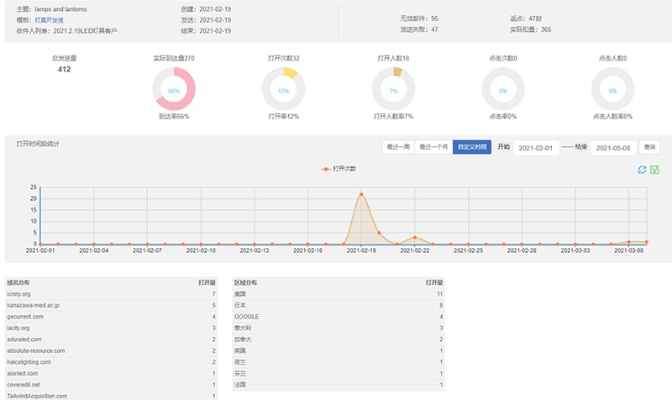Click the peak data point on 2021-02-19
The height and width of the screenshot is (400, 672).
pos(361,194)
